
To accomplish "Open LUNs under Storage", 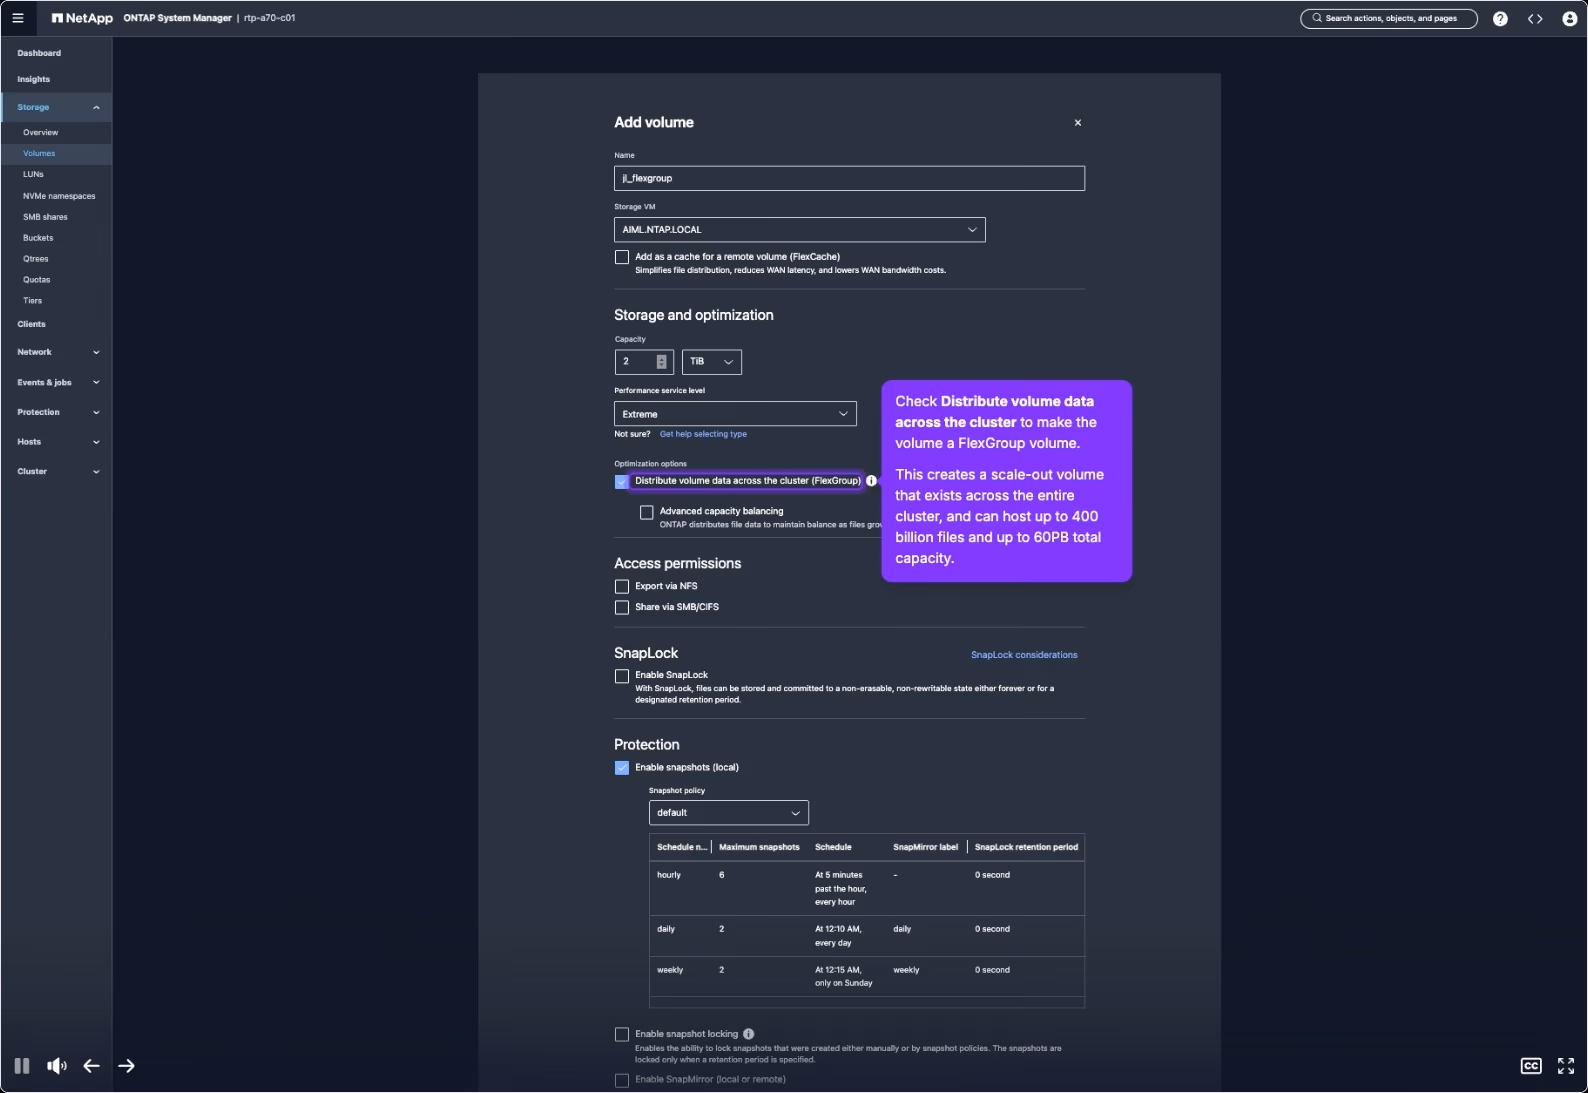I will point(34,174).
